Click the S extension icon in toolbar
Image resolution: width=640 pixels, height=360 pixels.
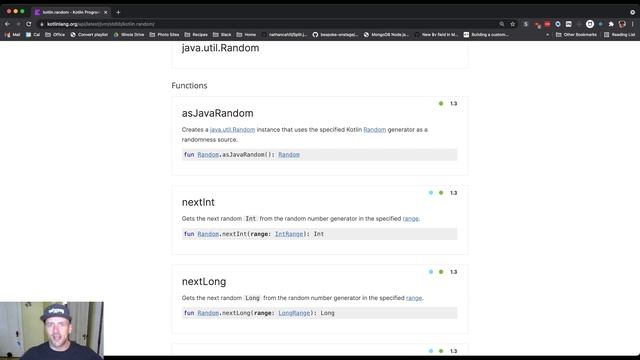(526, 24)
